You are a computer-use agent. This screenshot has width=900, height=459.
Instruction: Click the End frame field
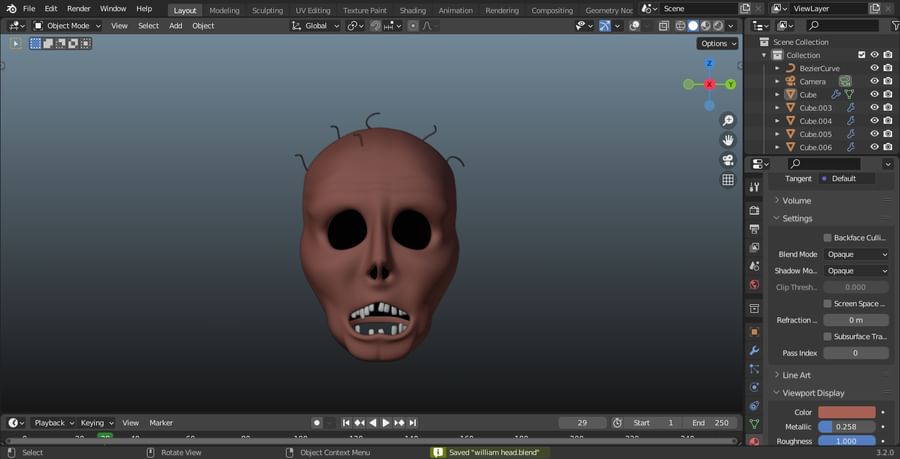[x=710, y=423]
